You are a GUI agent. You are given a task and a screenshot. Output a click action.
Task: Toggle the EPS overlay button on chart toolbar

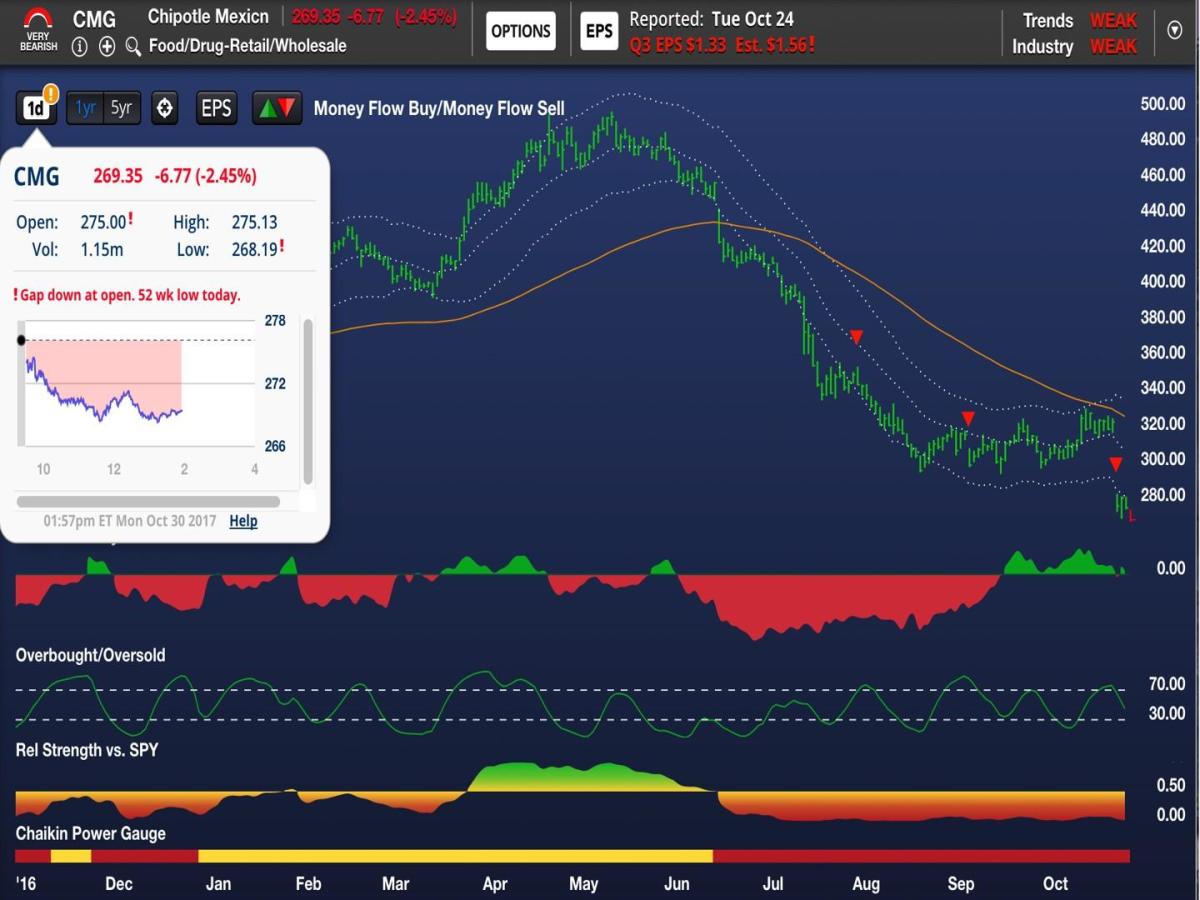click(216, 108)
